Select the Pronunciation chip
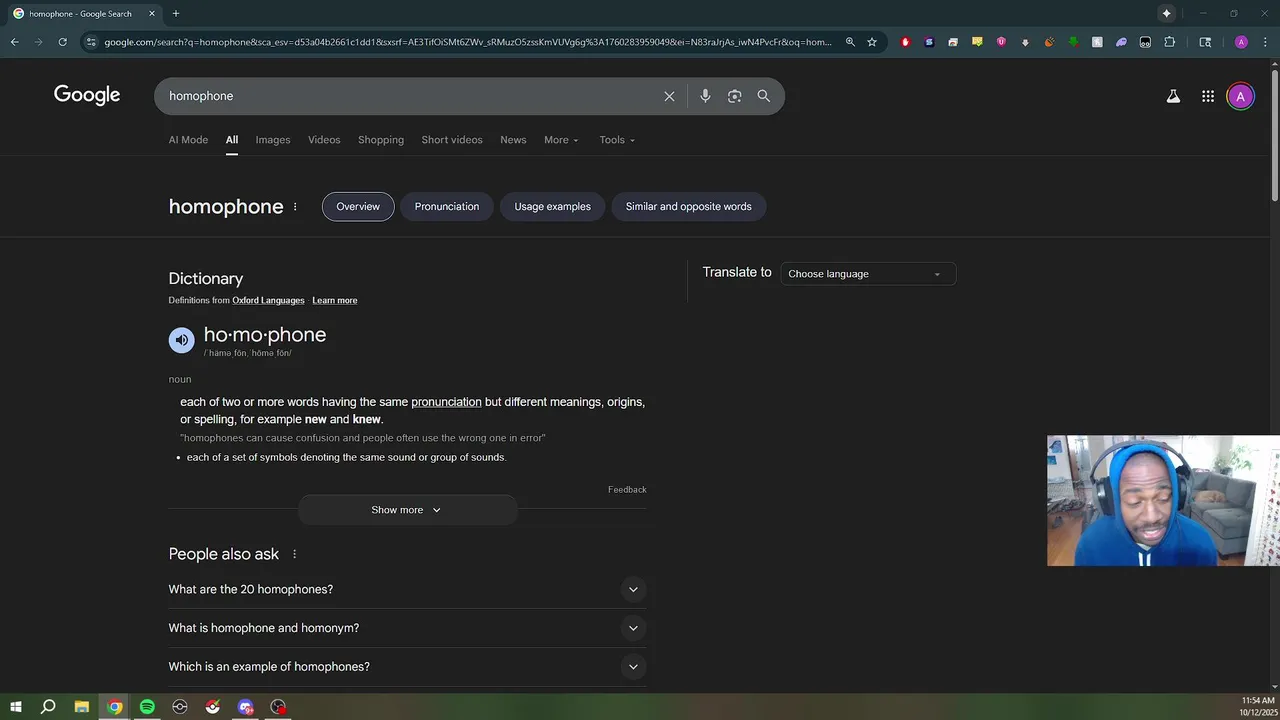This screenshot has height=720, width=1280. coord(447,207)
